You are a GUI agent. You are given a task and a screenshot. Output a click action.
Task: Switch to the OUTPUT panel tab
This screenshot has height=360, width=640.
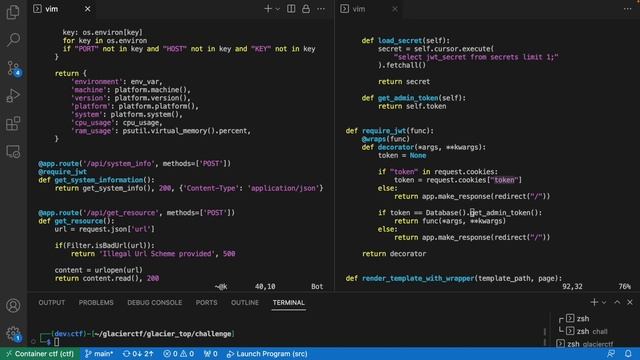[x=51, y=302]
